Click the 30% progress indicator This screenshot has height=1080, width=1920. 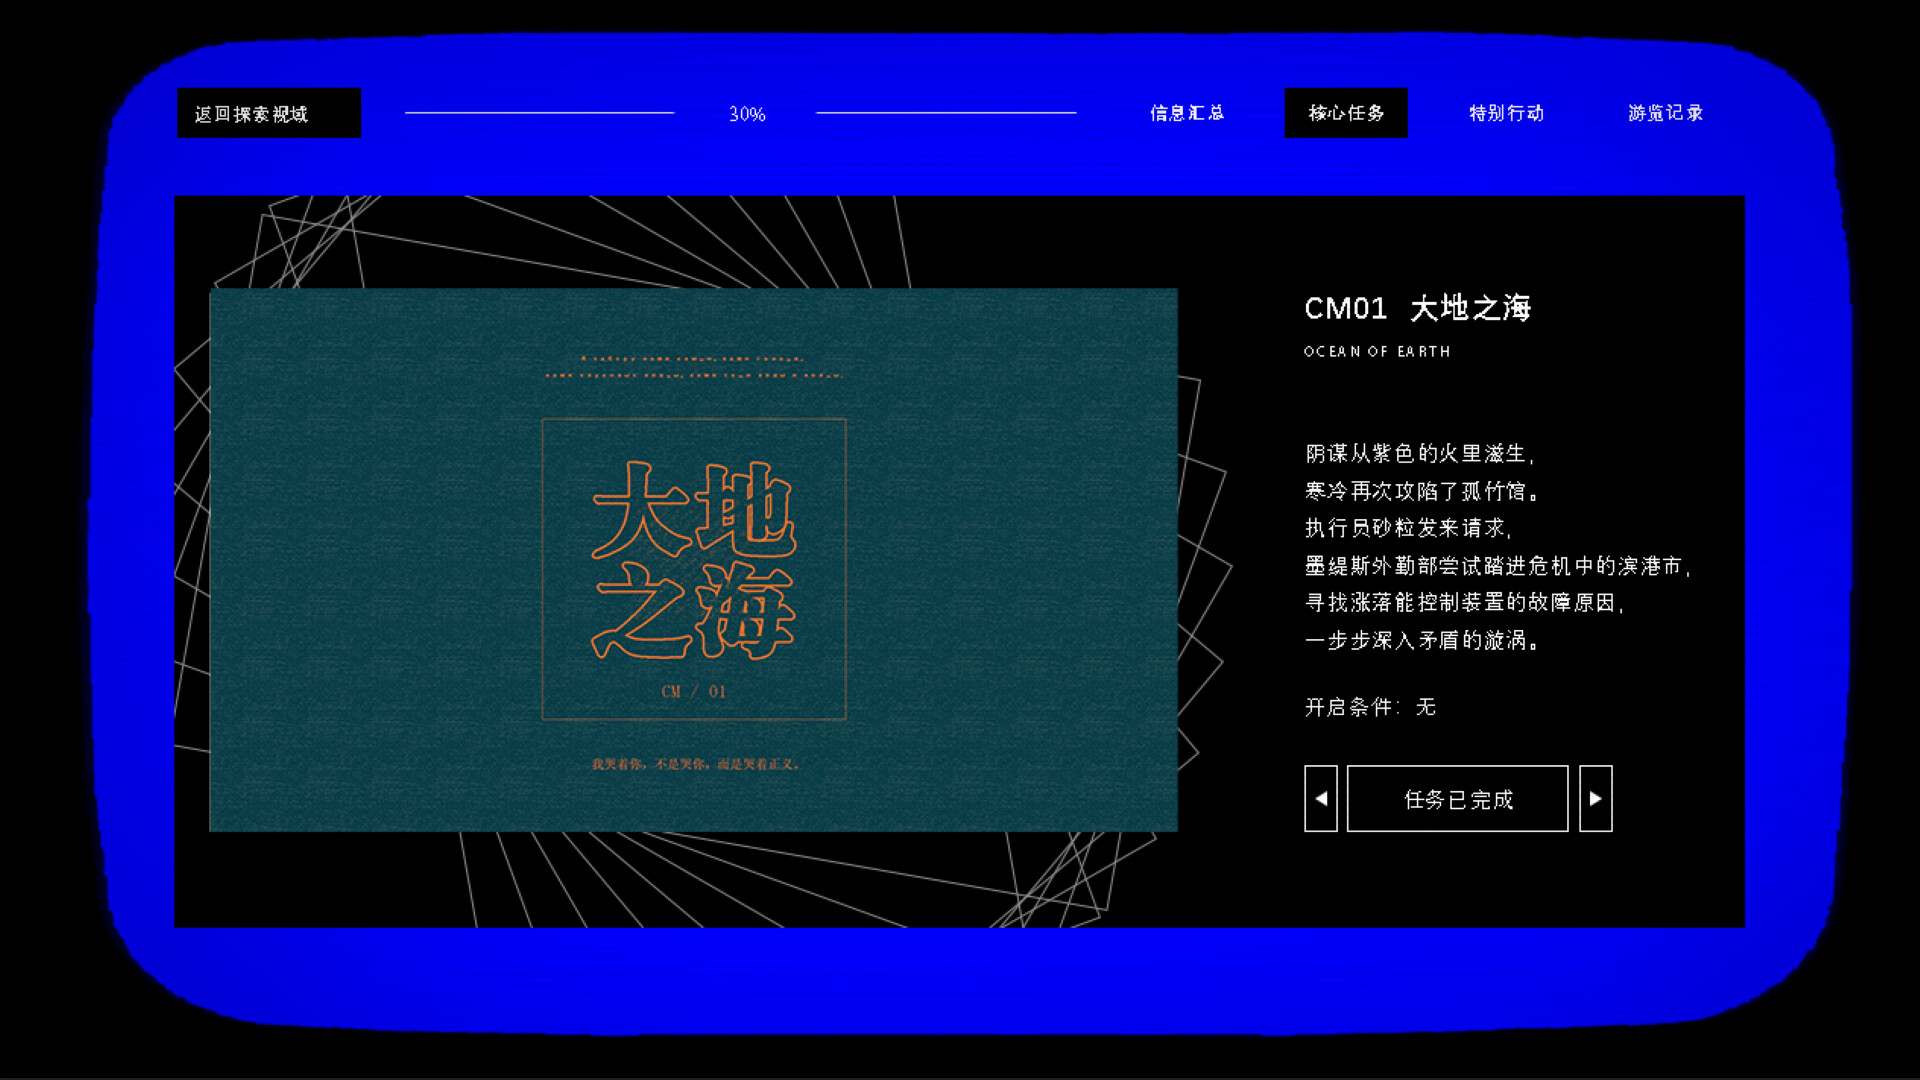tap(745, 113)
